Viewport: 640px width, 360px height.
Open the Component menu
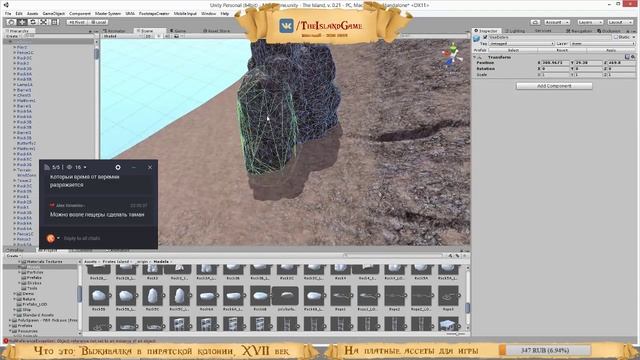[80, 13]
